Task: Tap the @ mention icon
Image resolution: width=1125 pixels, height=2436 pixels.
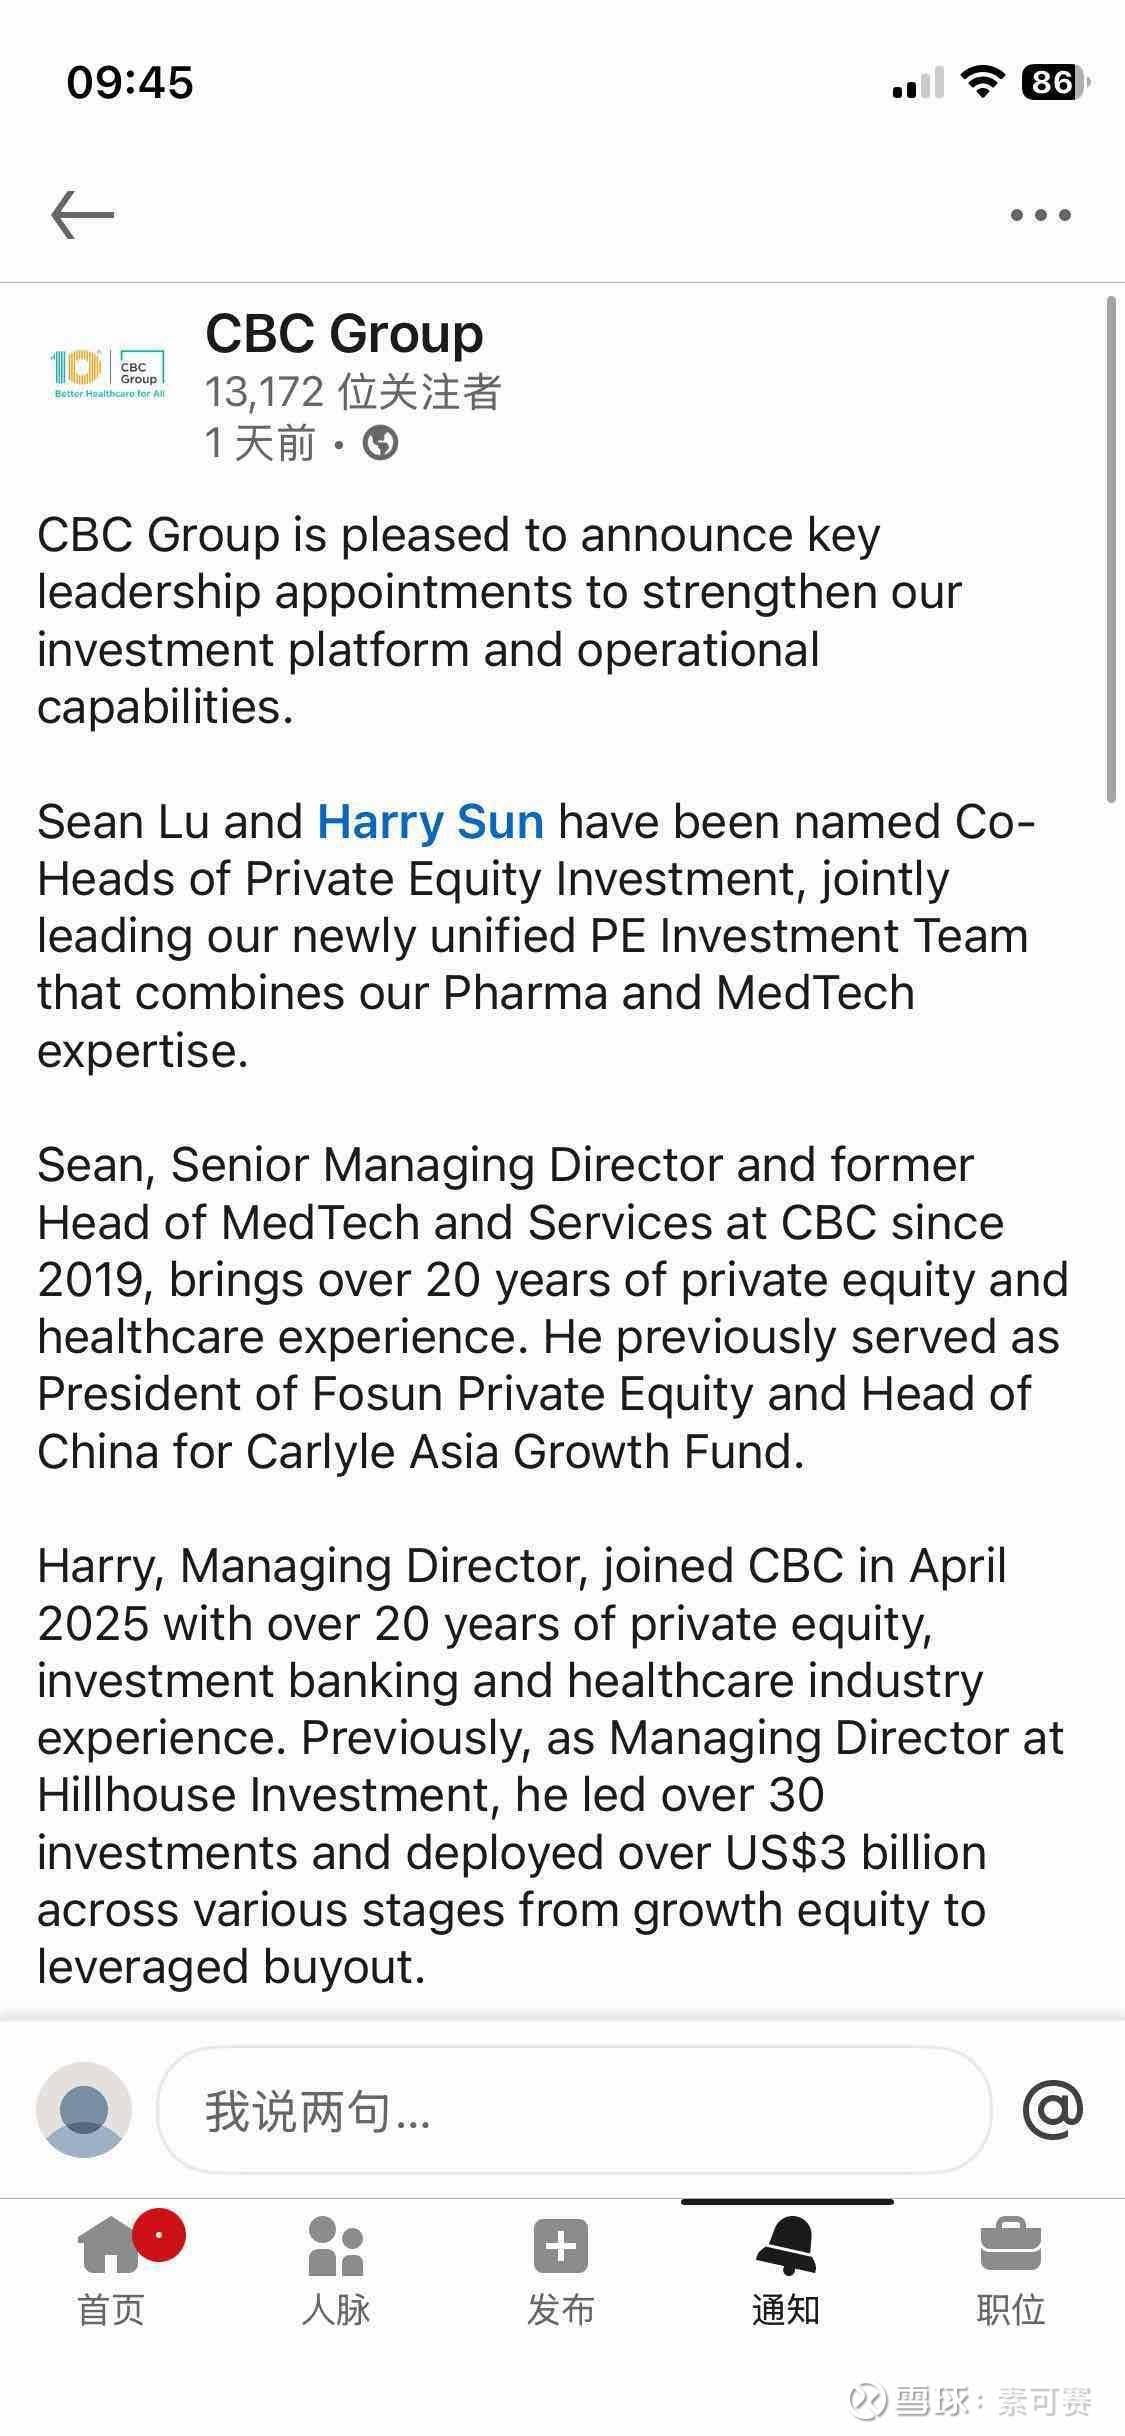Action: coord(1052,2109)
